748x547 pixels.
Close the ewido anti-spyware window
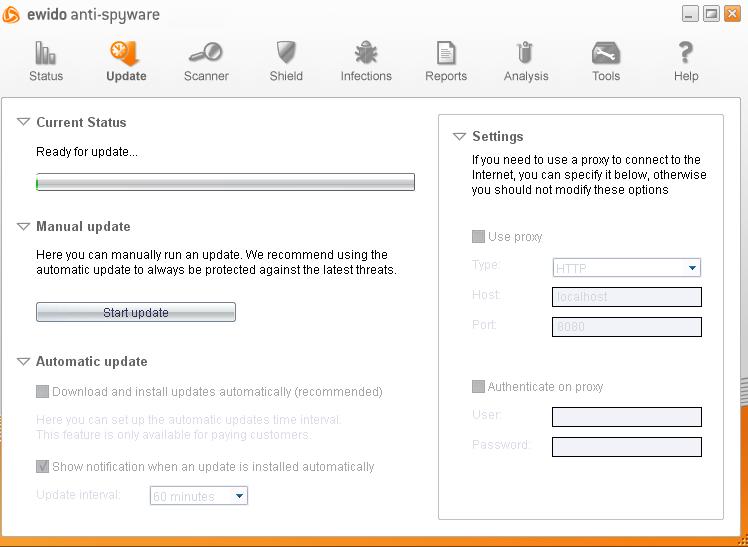point(732,14)
